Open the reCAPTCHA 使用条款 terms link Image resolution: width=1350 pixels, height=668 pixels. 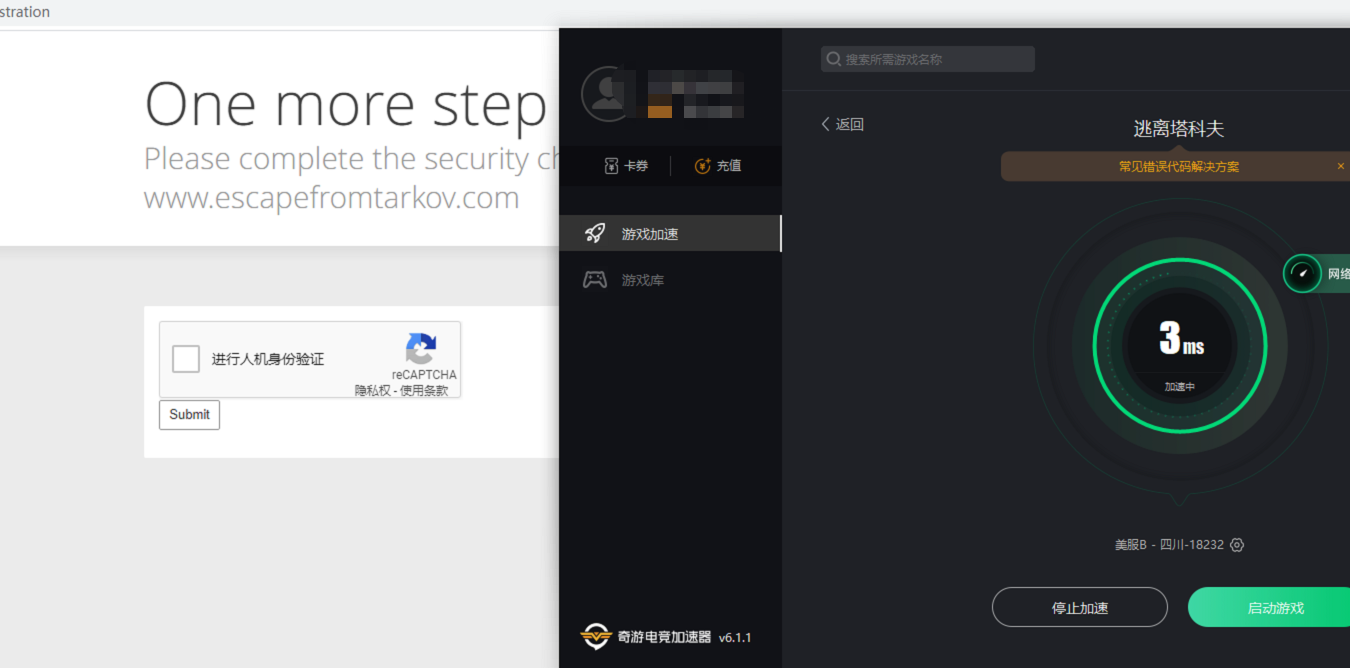point(424,391)
